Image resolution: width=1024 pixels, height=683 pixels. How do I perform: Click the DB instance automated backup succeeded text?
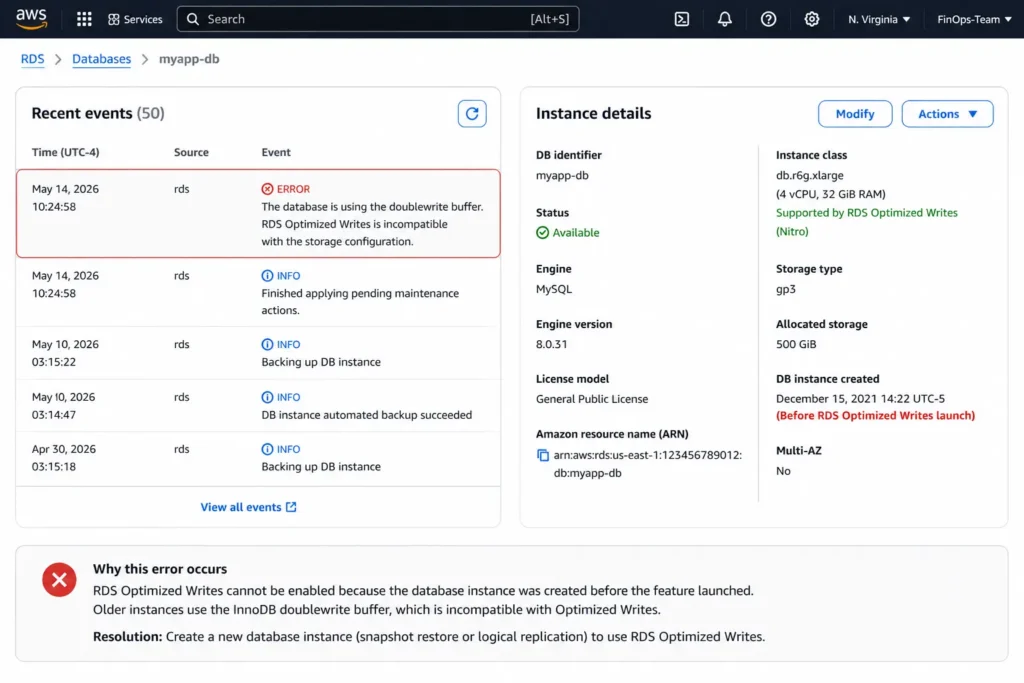[366, 415]
